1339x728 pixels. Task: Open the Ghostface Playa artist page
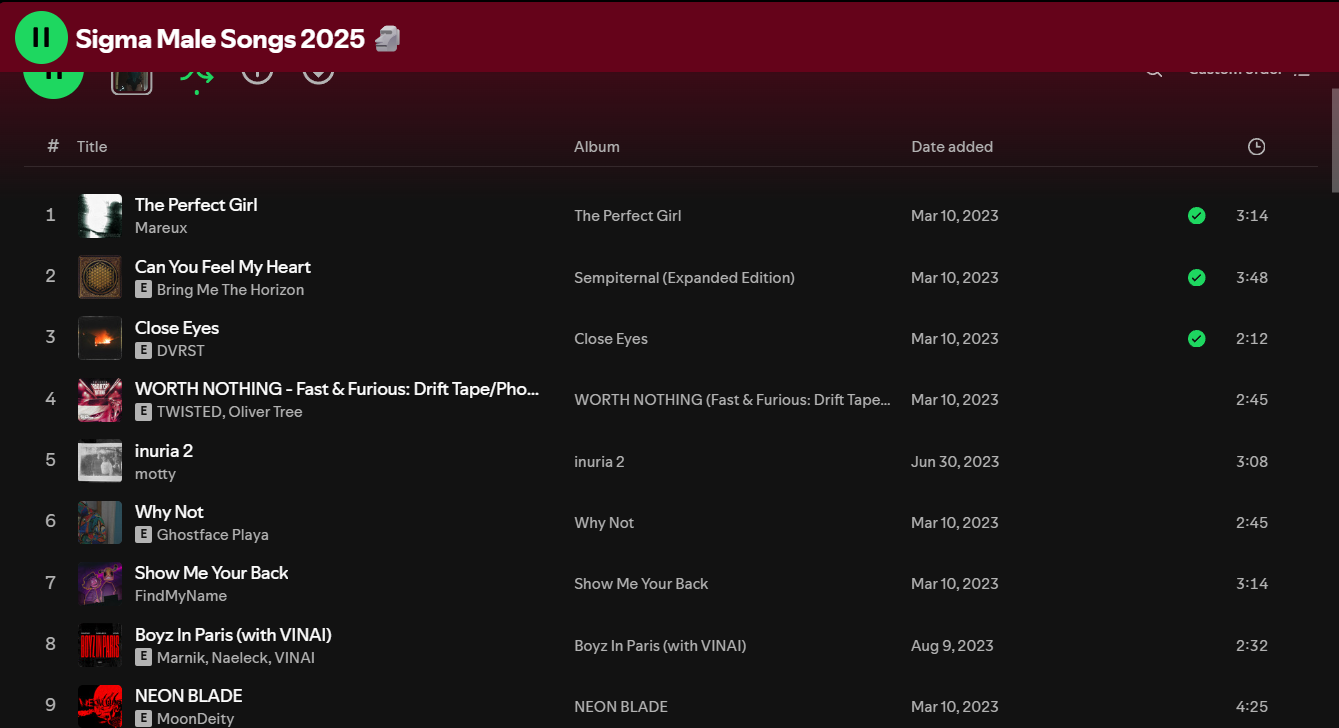click(212, 535)
